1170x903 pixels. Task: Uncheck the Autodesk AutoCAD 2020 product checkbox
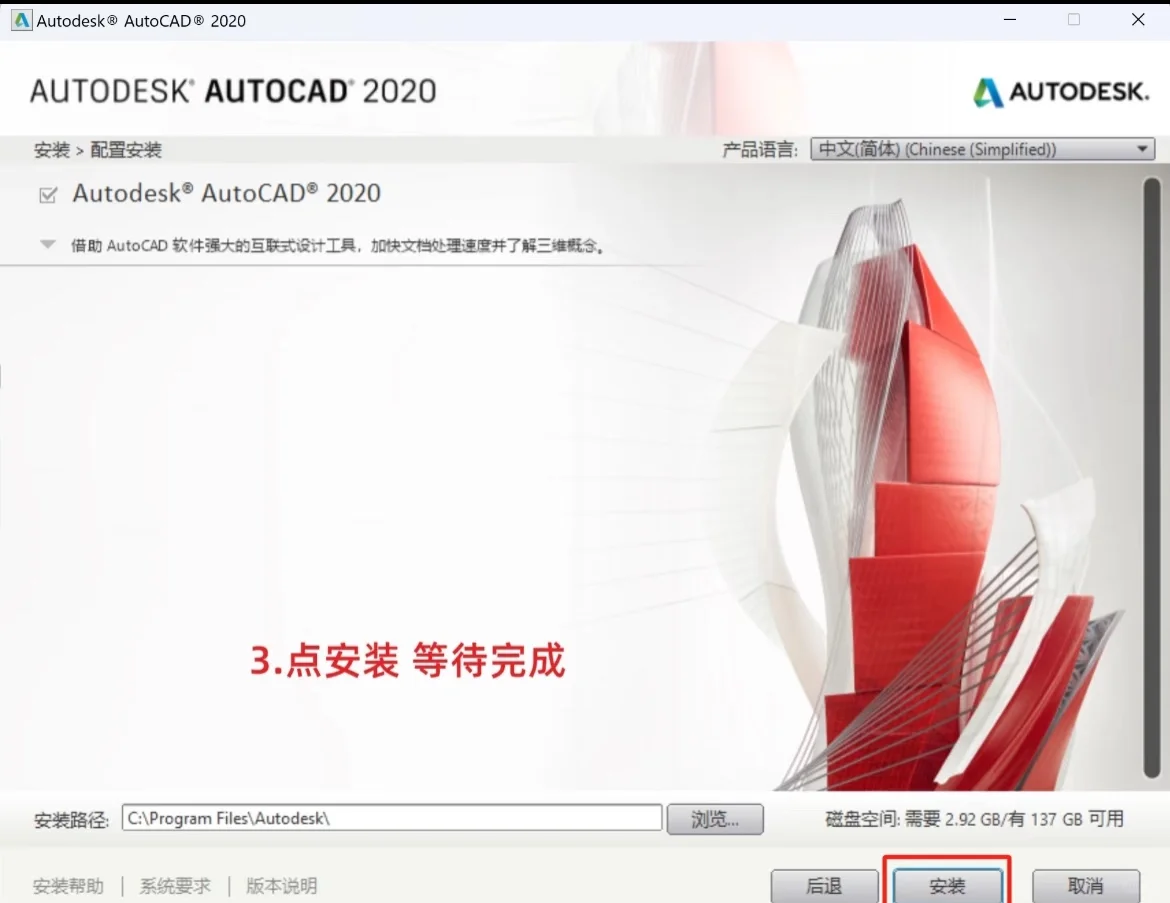(x=46, y=193)
